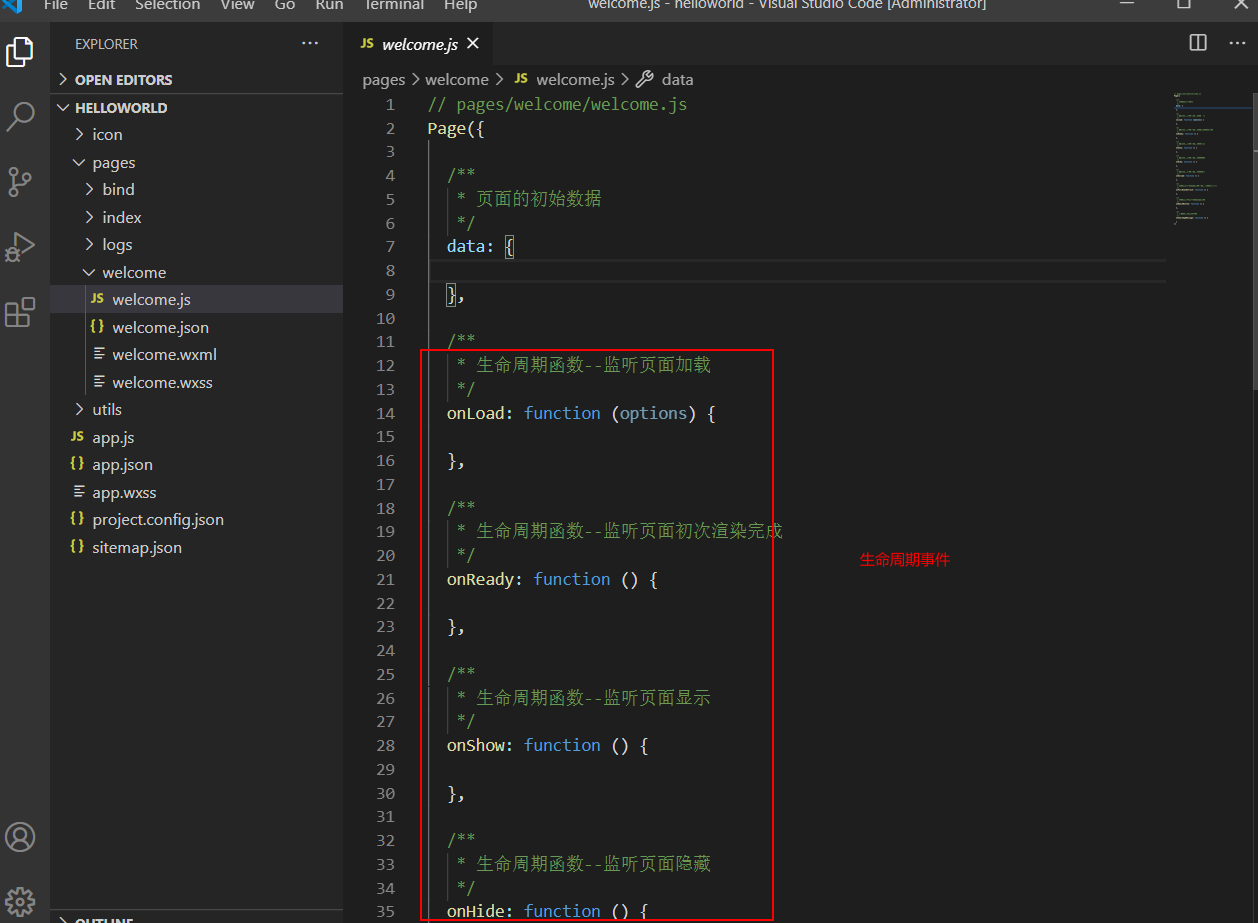Open the Go menu

(x=285, y=5)
